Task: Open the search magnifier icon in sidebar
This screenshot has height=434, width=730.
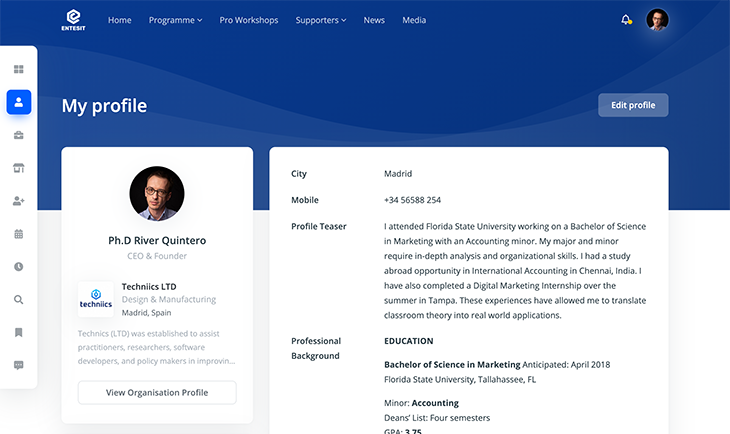Action: pos(19,300)
